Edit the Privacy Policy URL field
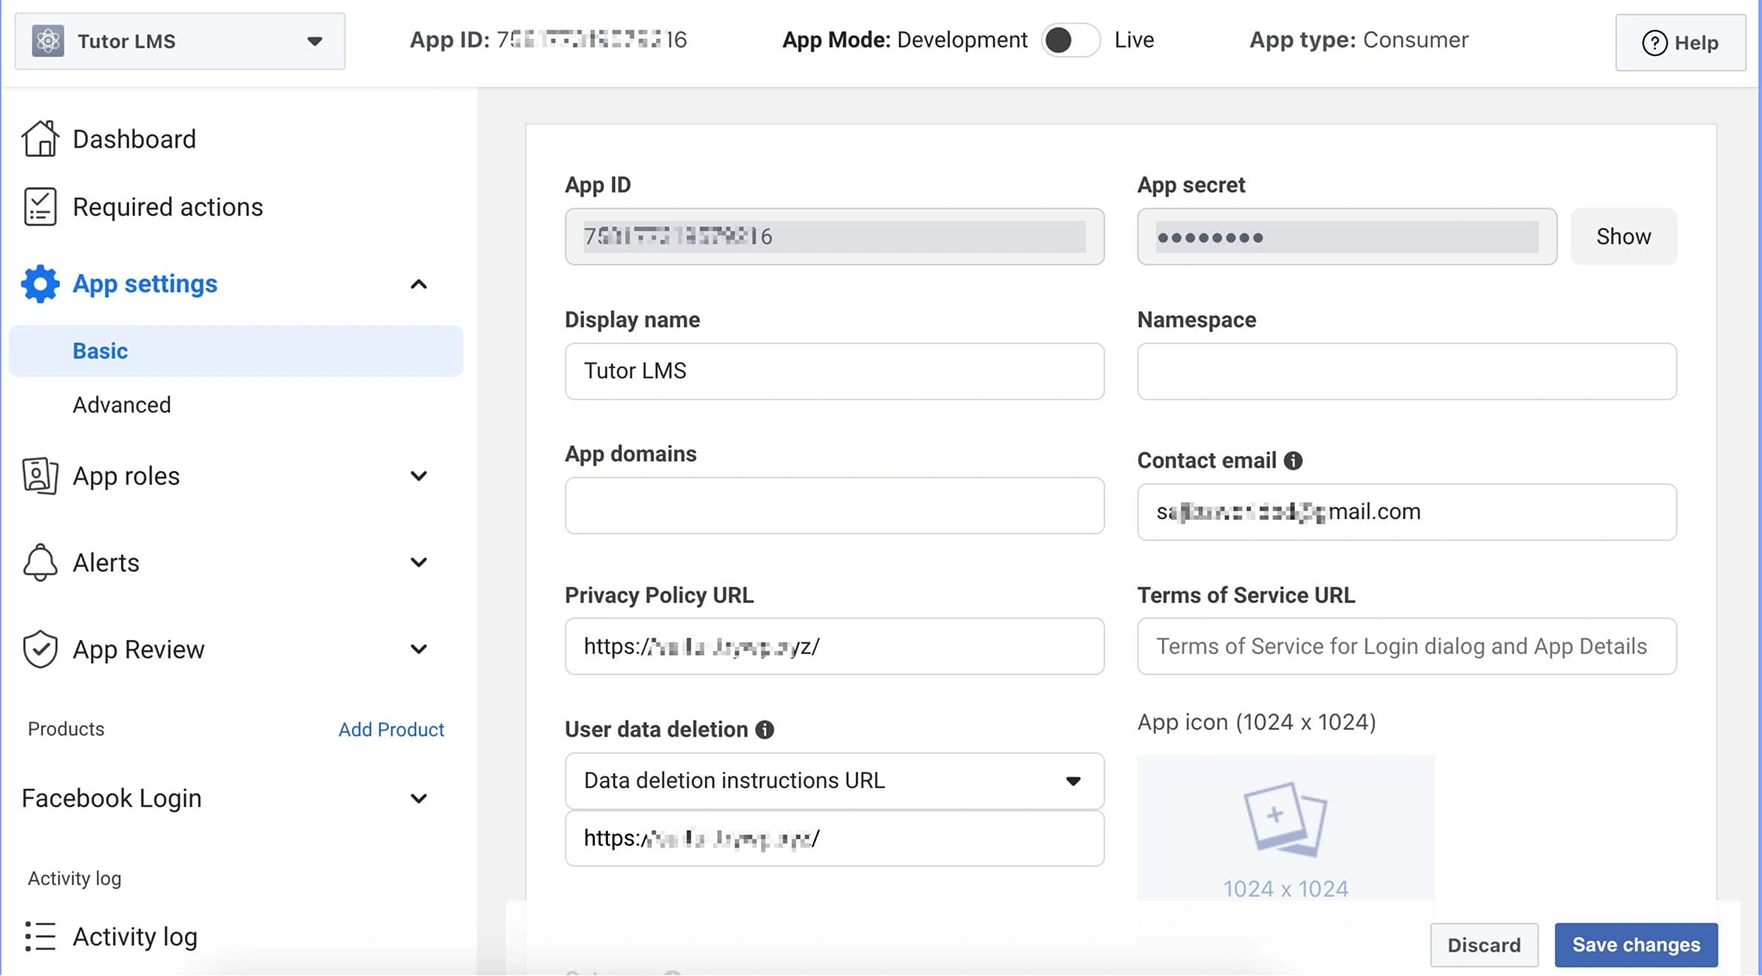The width and height of the screenshot is (1762, 976). 834,646
